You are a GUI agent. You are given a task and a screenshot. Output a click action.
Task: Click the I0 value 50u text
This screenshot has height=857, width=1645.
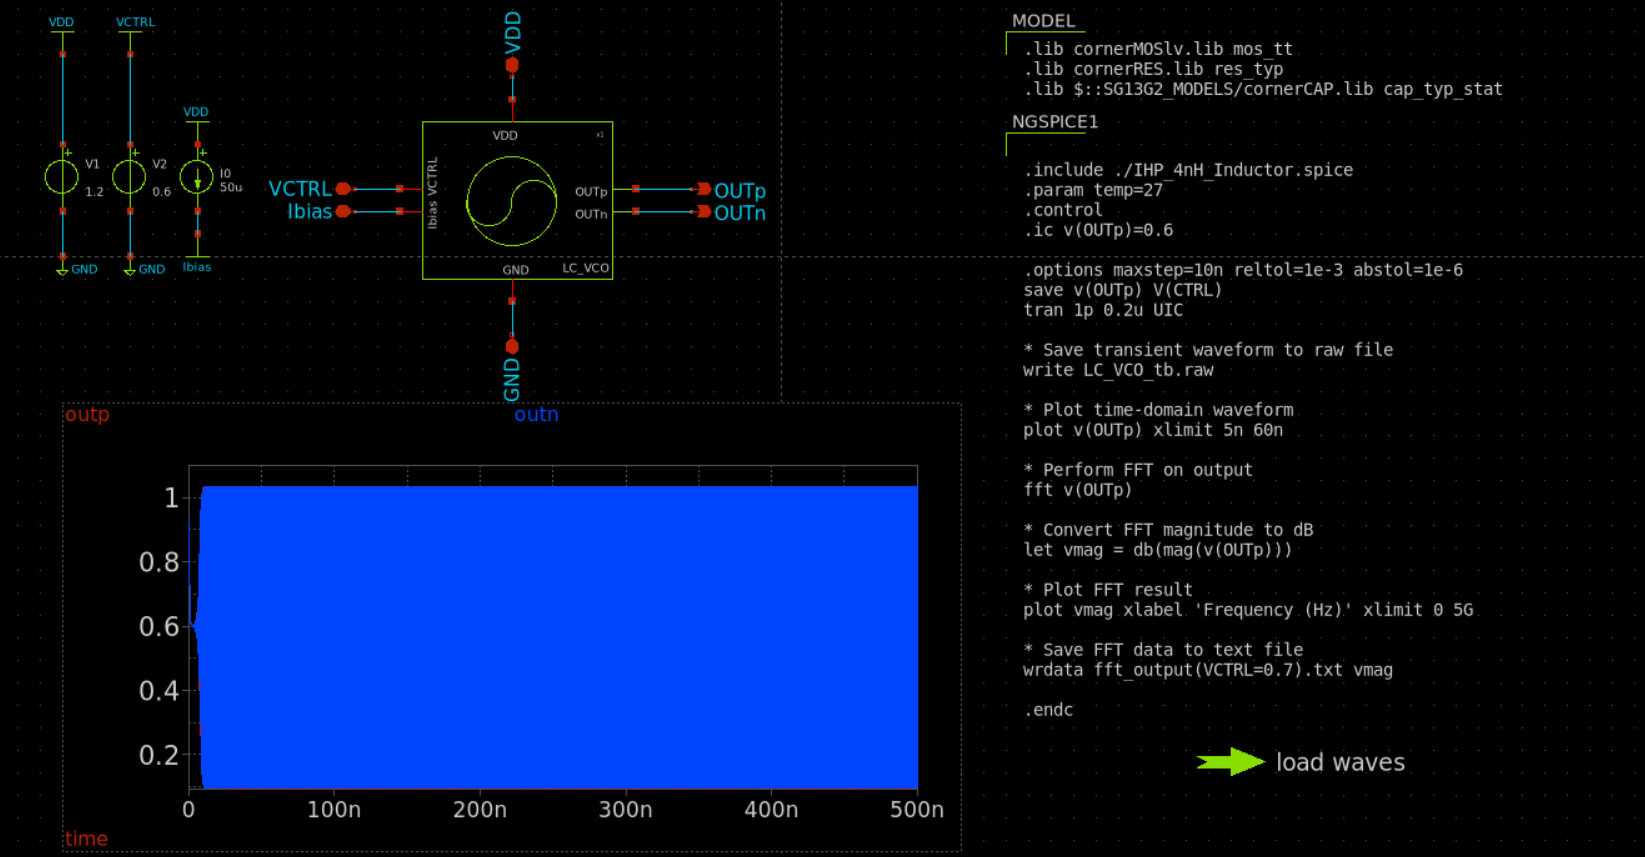point(231,187)
